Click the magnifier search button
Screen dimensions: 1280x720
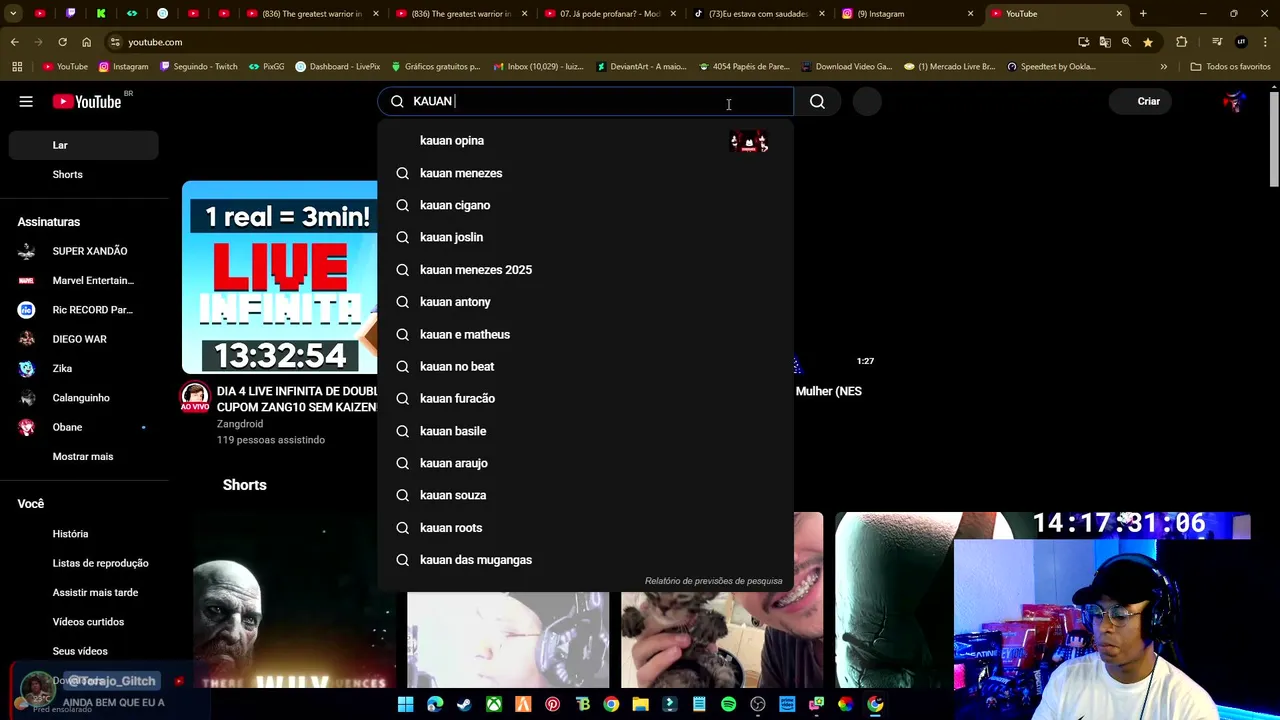pos(817,101)
